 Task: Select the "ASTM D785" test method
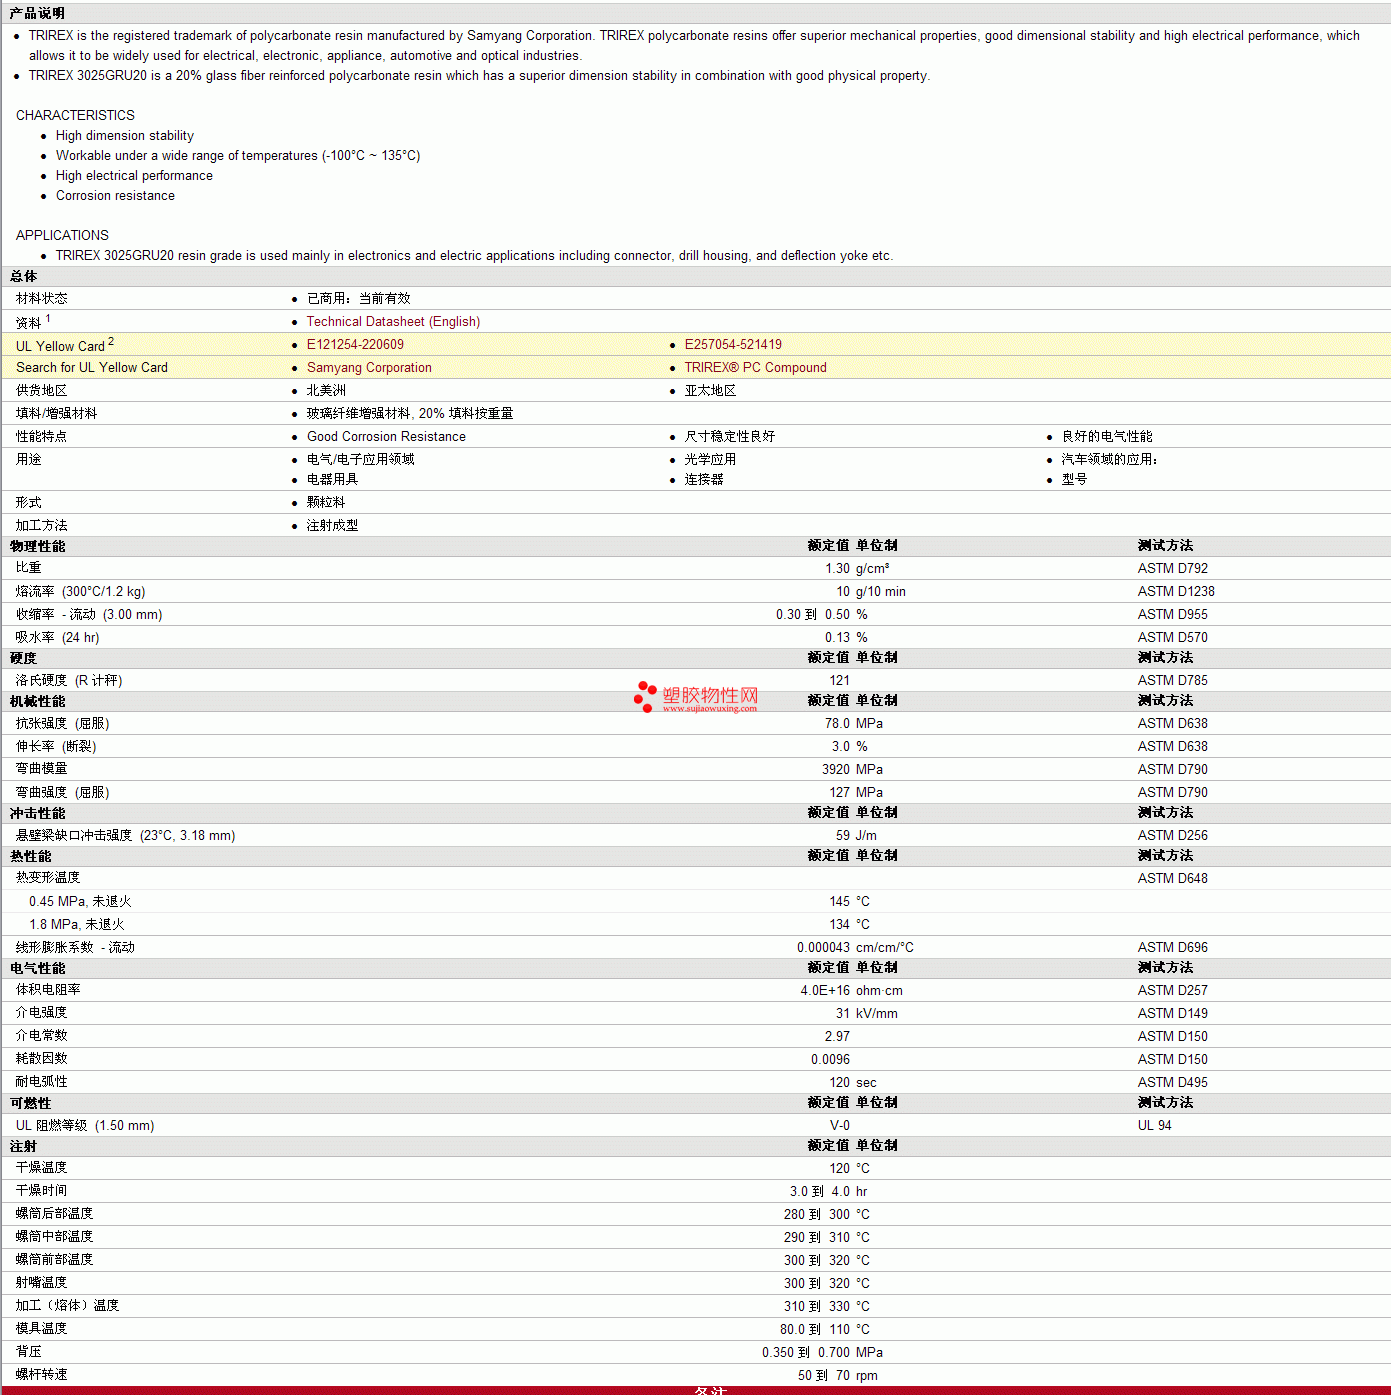1173,681
